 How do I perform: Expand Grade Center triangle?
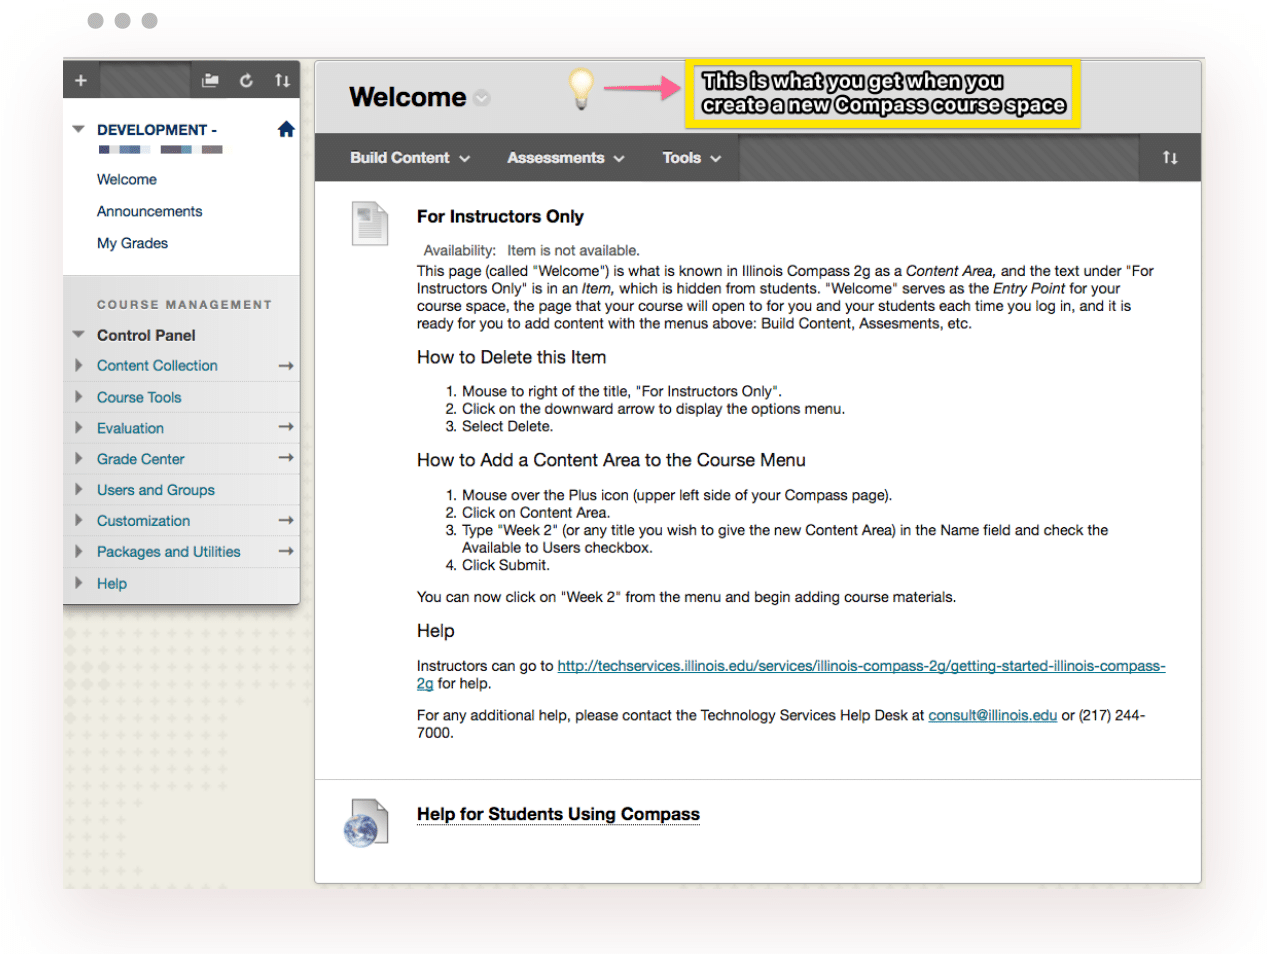coord(79,459)
